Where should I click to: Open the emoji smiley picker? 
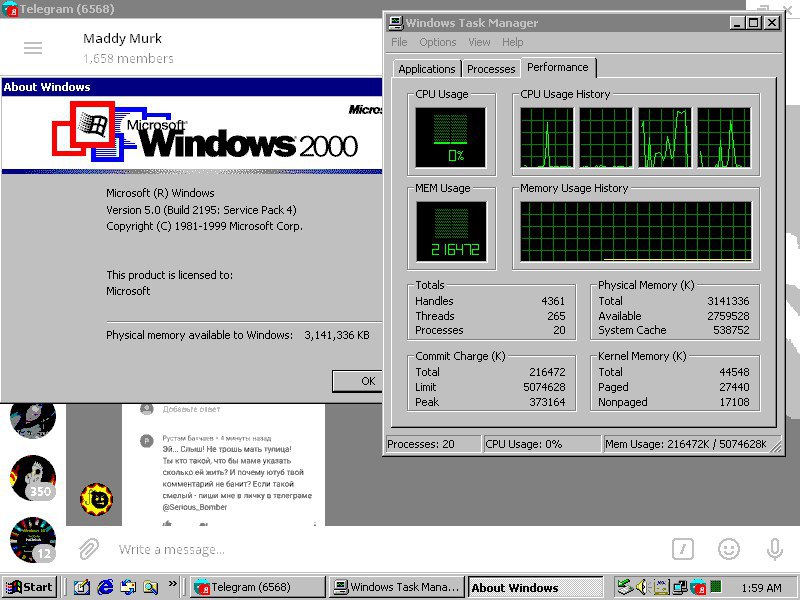pos(729,549)
